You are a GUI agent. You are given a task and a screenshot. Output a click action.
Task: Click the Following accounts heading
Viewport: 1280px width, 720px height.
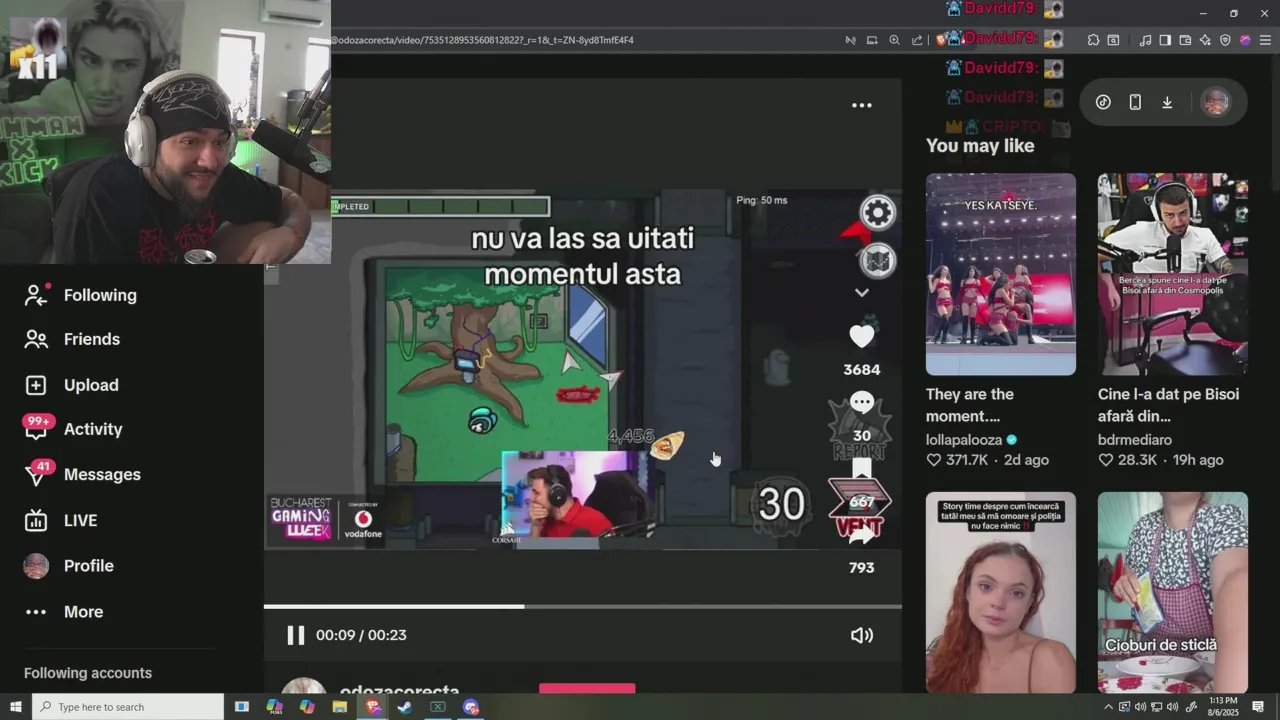point(88,673)
